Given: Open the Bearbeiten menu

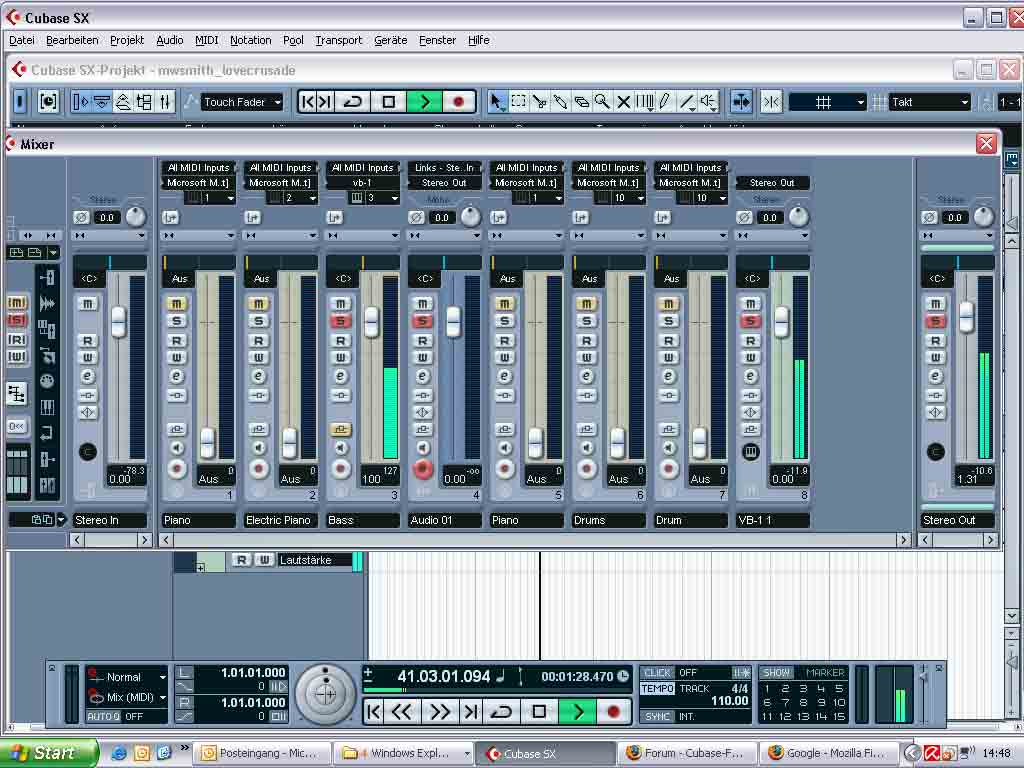Looking at the screenshot, I should (x=72, y=40).
